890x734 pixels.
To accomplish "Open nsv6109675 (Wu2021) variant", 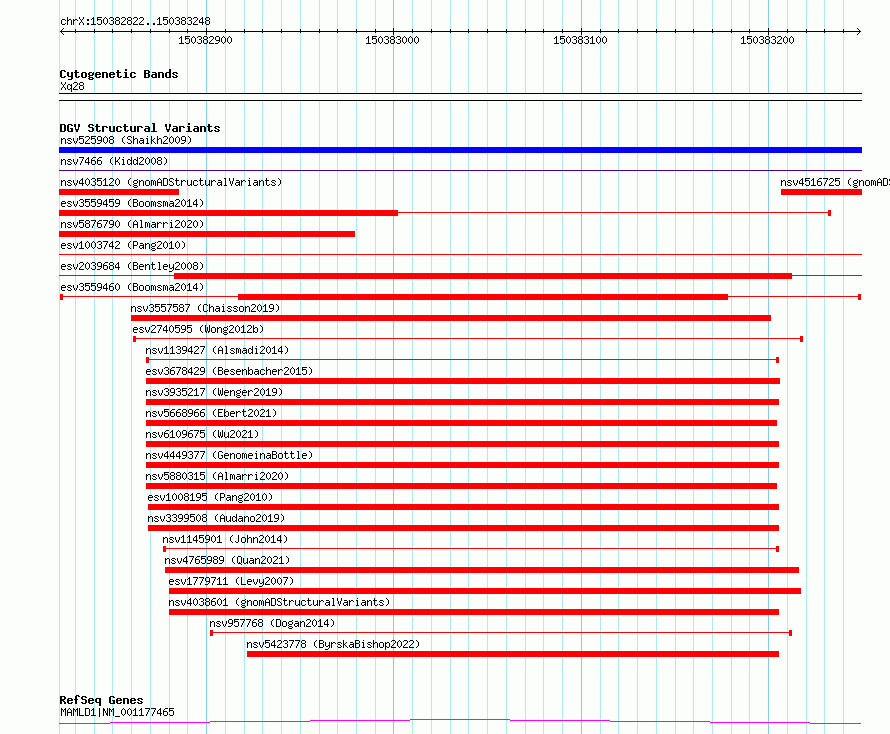I will click(x=202, y=434).
